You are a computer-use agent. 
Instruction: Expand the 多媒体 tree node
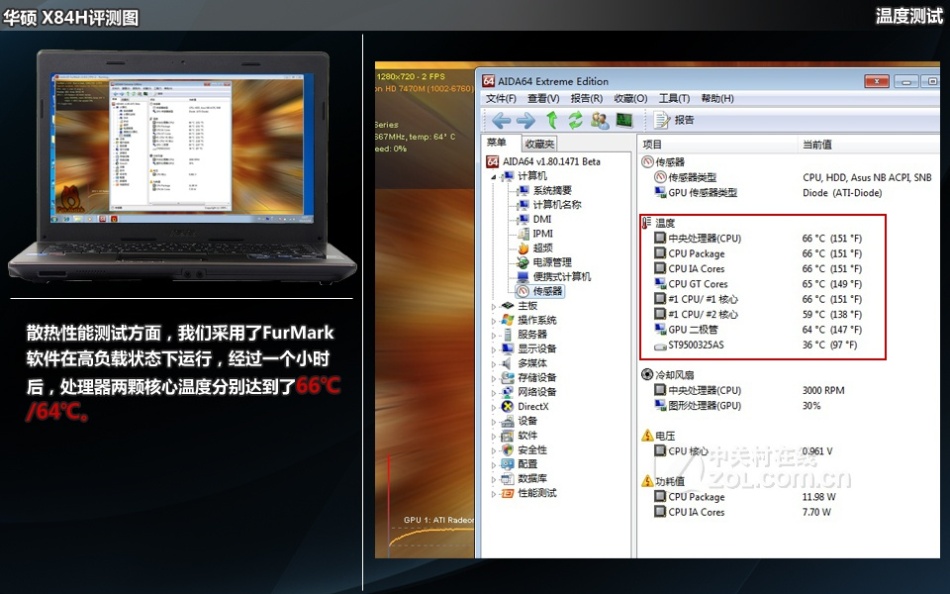point(494,364)
